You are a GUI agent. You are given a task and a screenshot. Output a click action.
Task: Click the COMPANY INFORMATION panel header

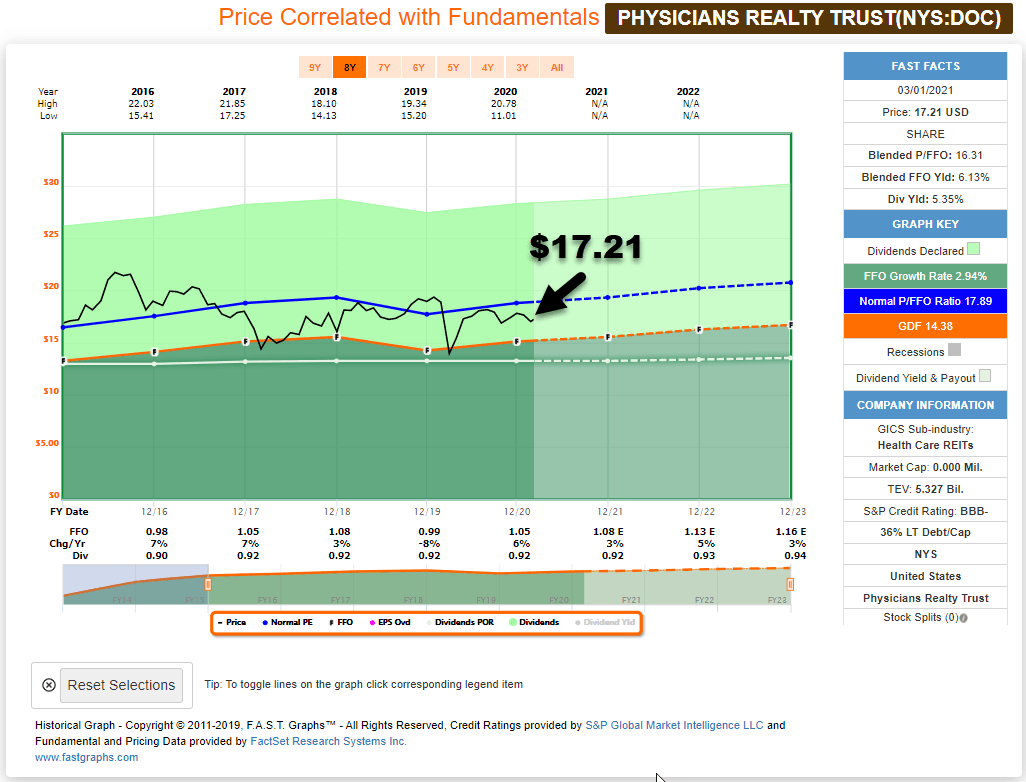925,405
